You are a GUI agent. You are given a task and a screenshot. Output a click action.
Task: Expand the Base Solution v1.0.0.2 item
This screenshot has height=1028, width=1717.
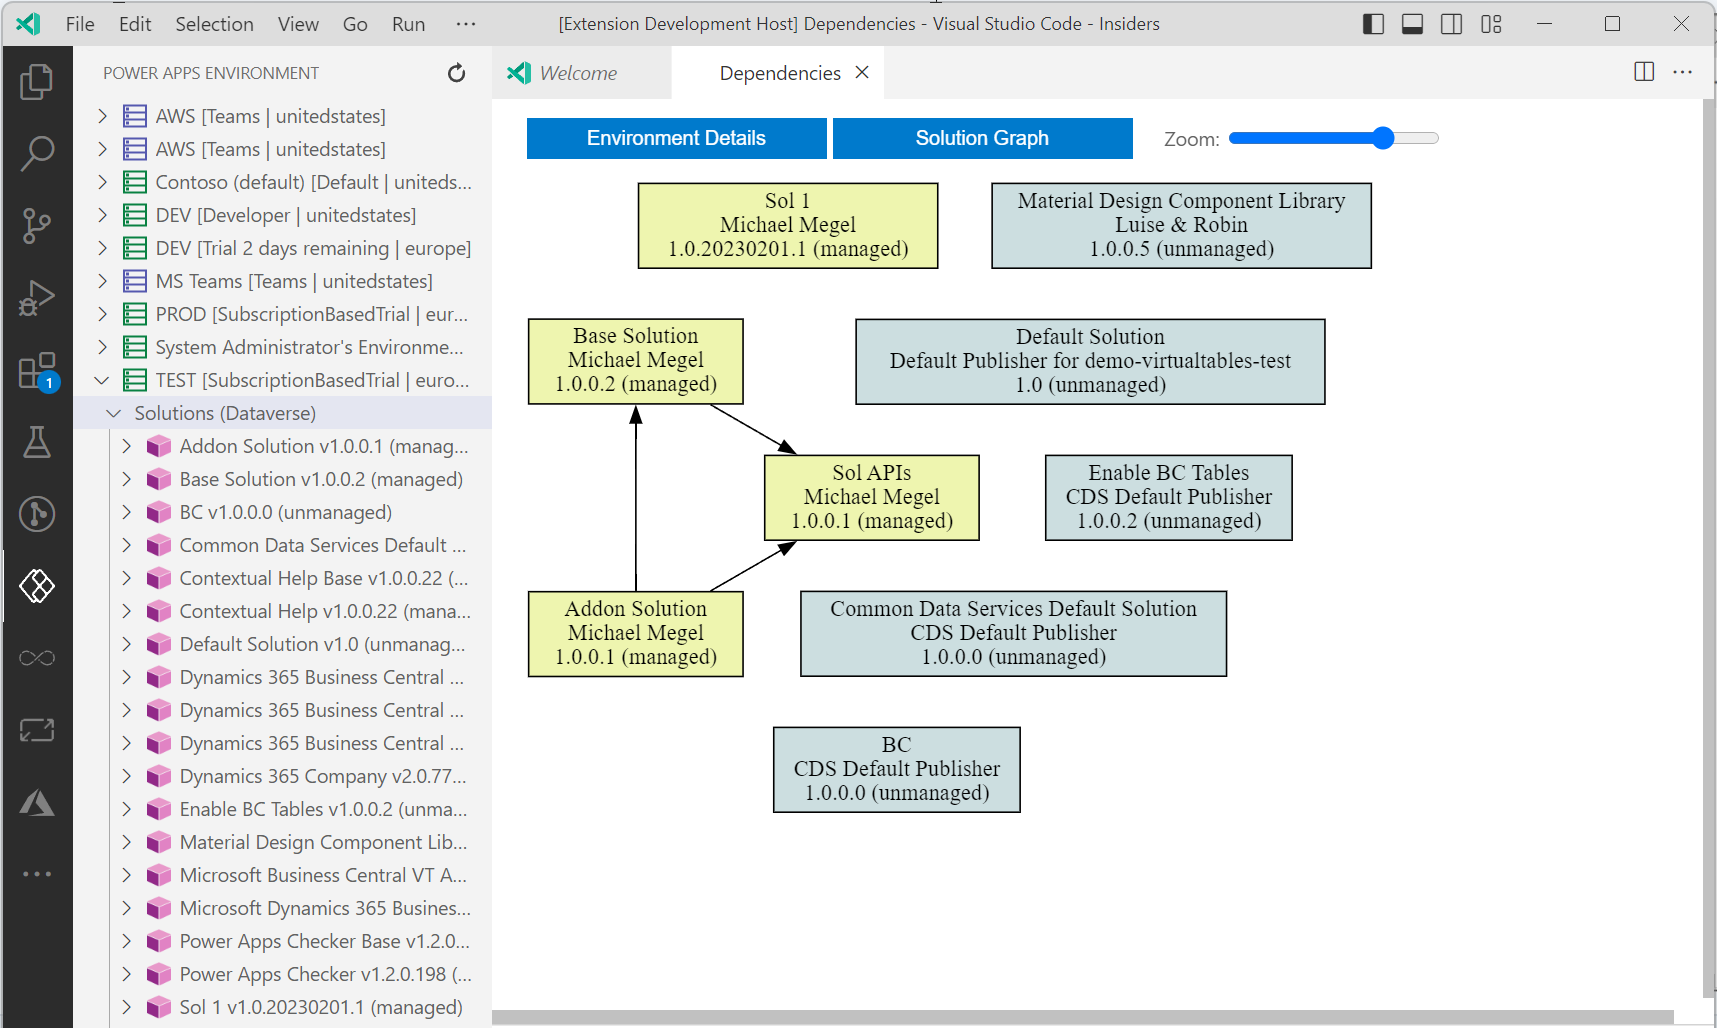[x=126, y=479]
